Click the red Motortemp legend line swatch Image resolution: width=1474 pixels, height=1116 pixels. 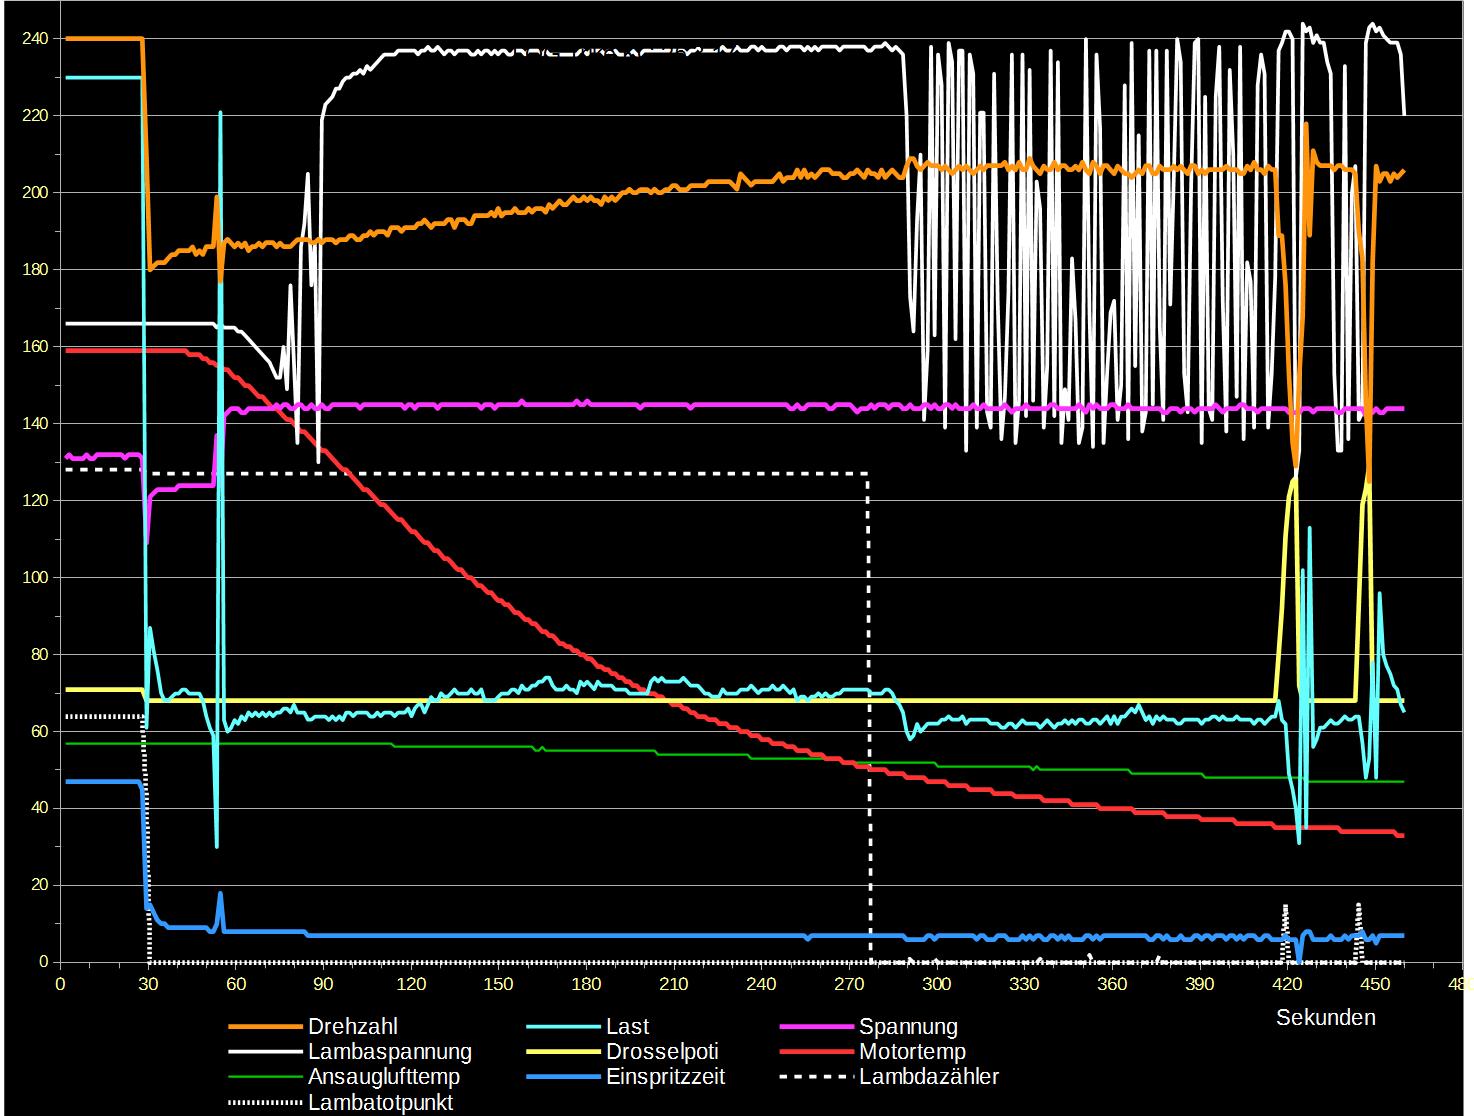[814, 1052]
